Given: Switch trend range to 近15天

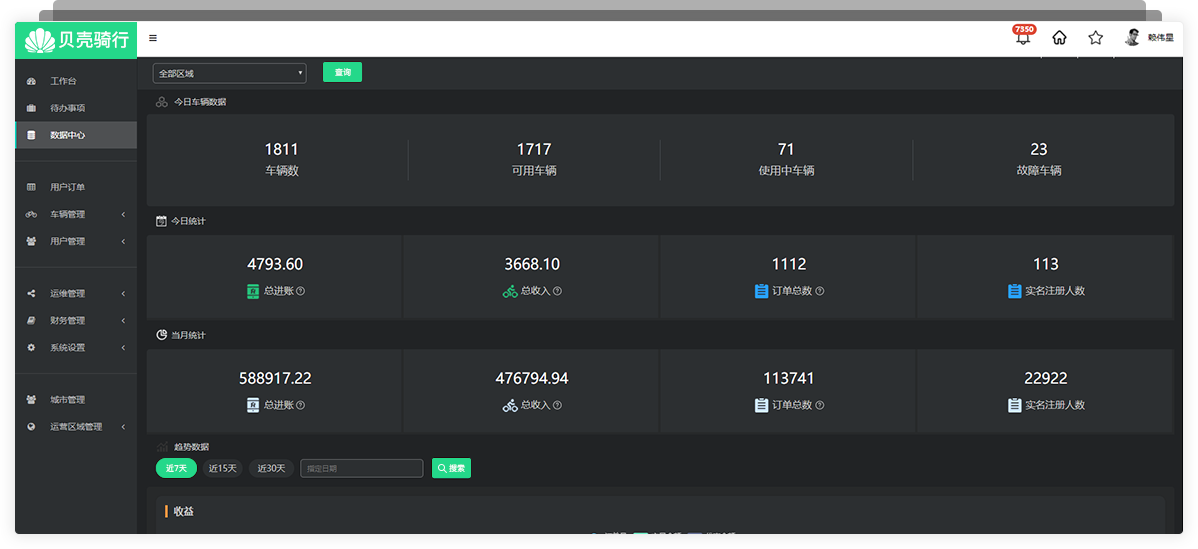Looking at the screenshot, I should (222, 468).
